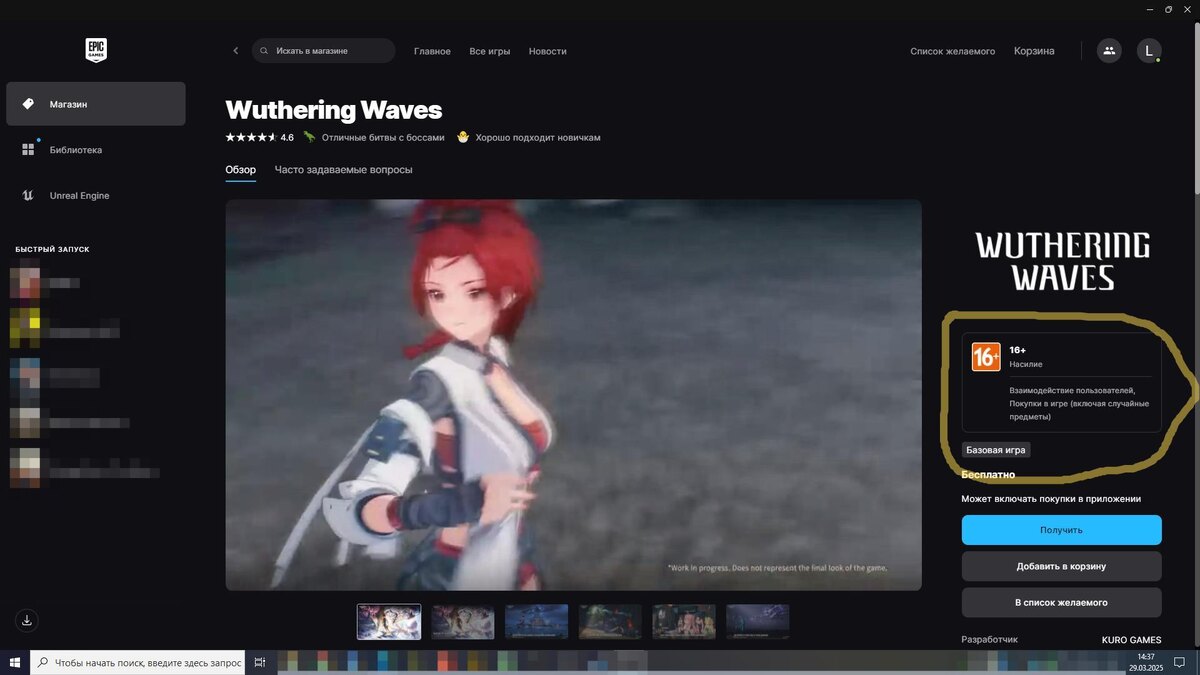1200x675 pixels.
Task: Select the Обзор tab
Action: coord(240,170)
